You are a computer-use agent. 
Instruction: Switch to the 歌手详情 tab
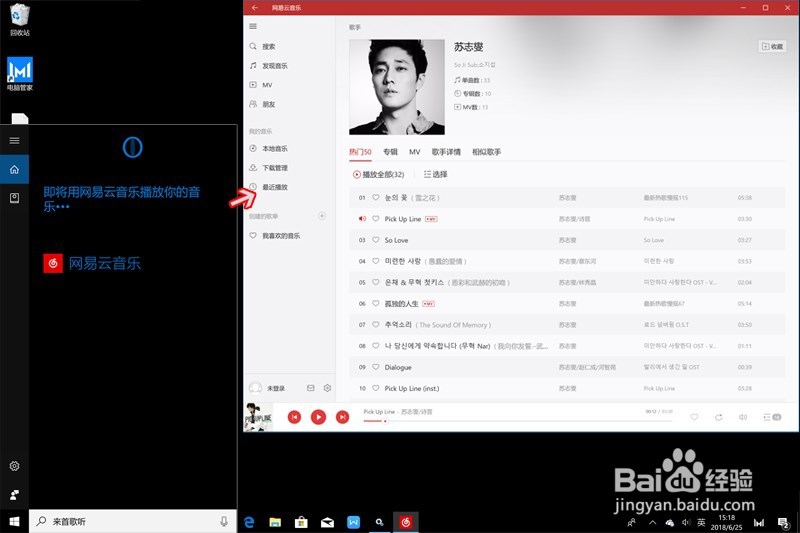click(446, 152)
